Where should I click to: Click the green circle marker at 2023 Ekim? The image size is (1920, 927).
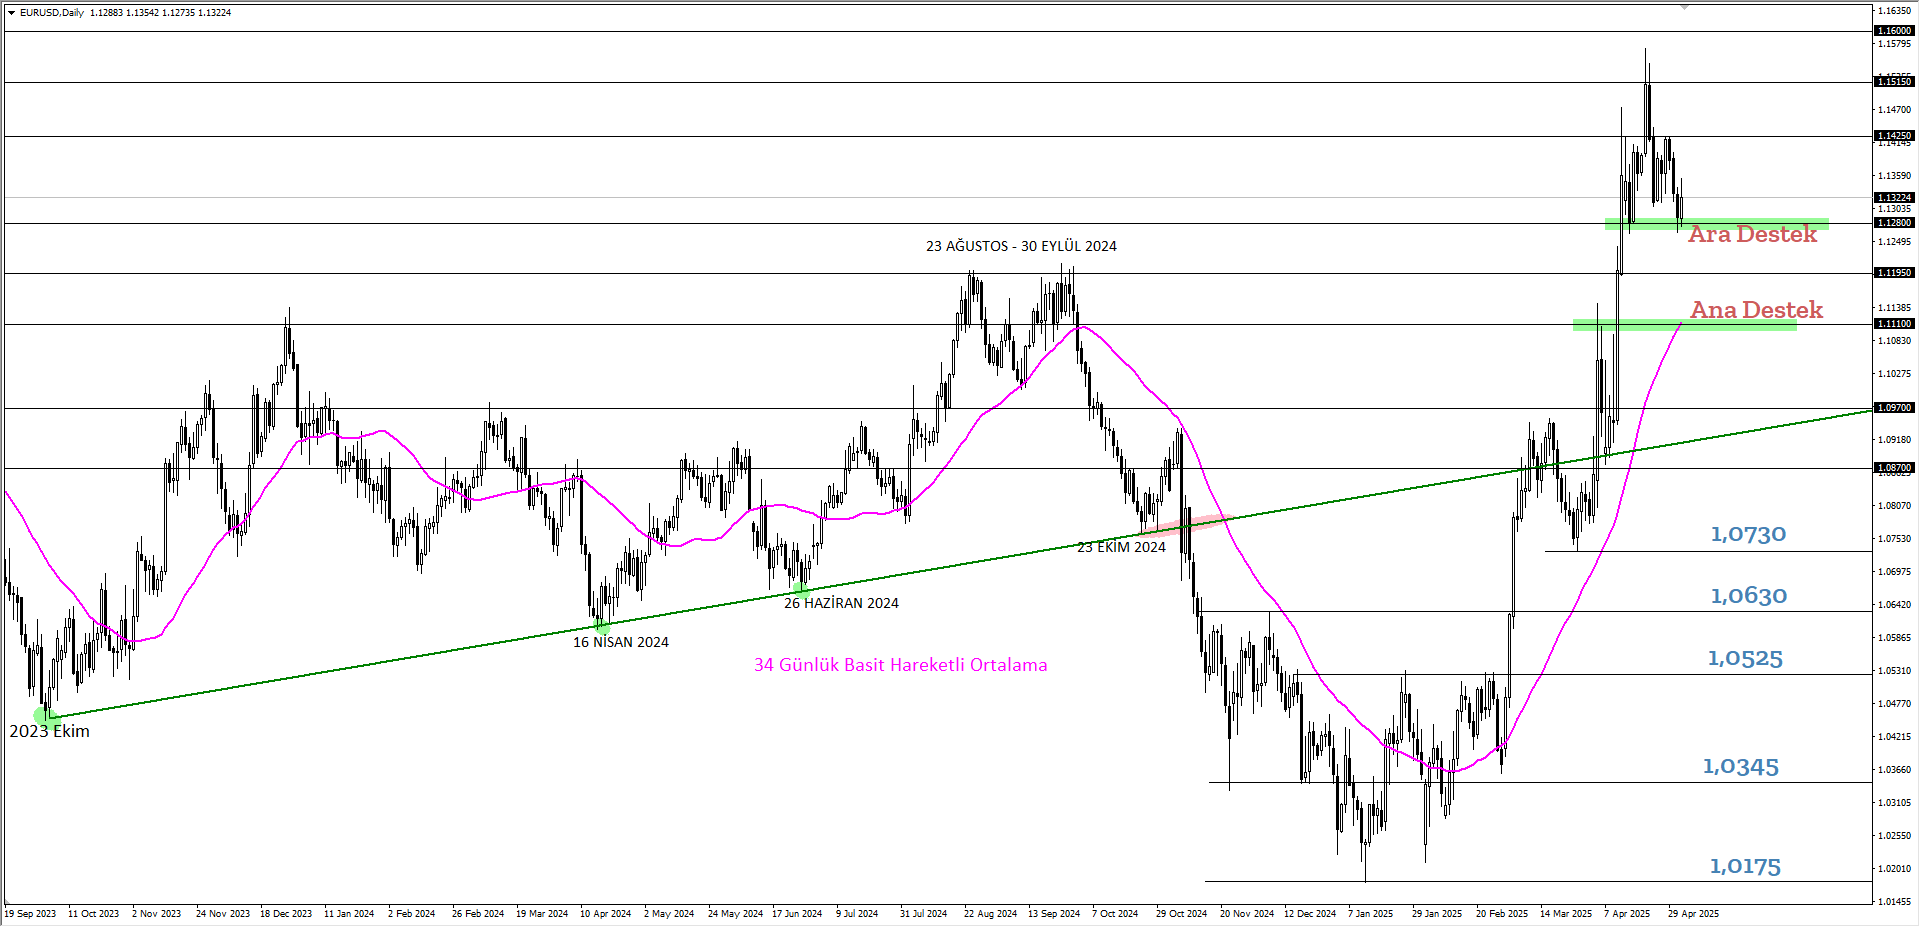[x=45, y=716]
